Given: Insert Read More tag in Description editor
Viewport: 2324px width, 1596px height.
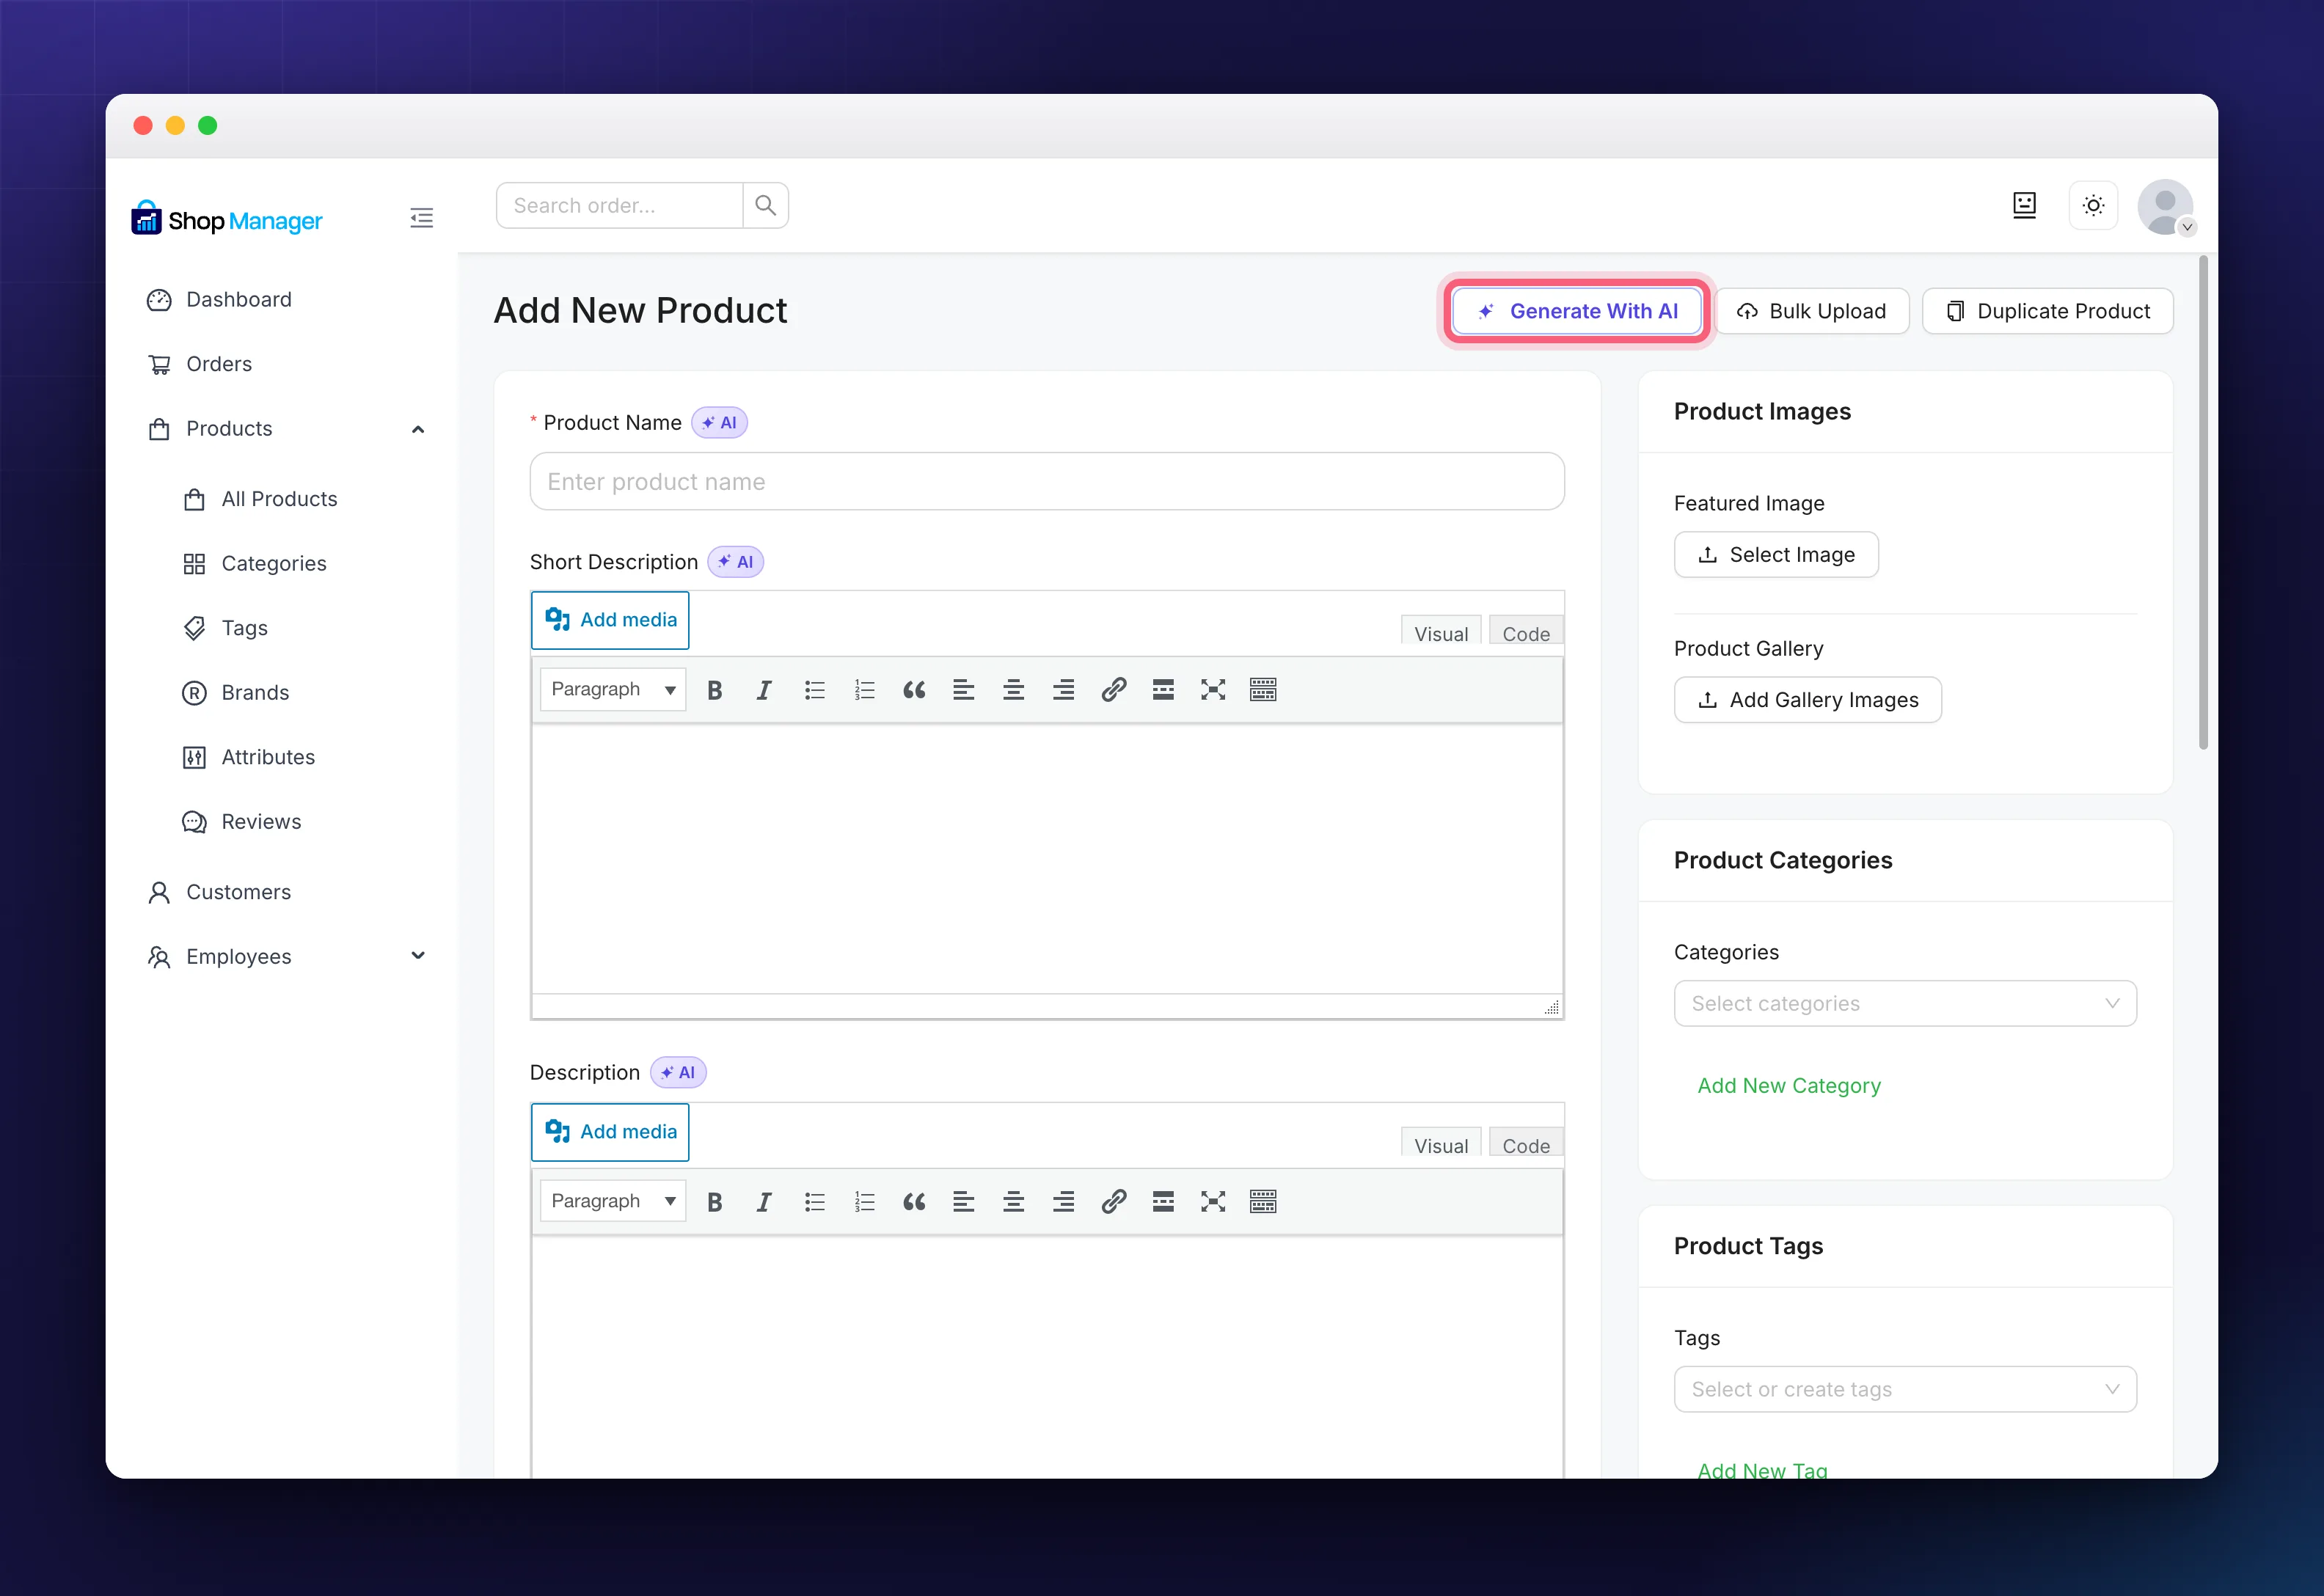Looking at the screenshot, I should (1163, 1202).
